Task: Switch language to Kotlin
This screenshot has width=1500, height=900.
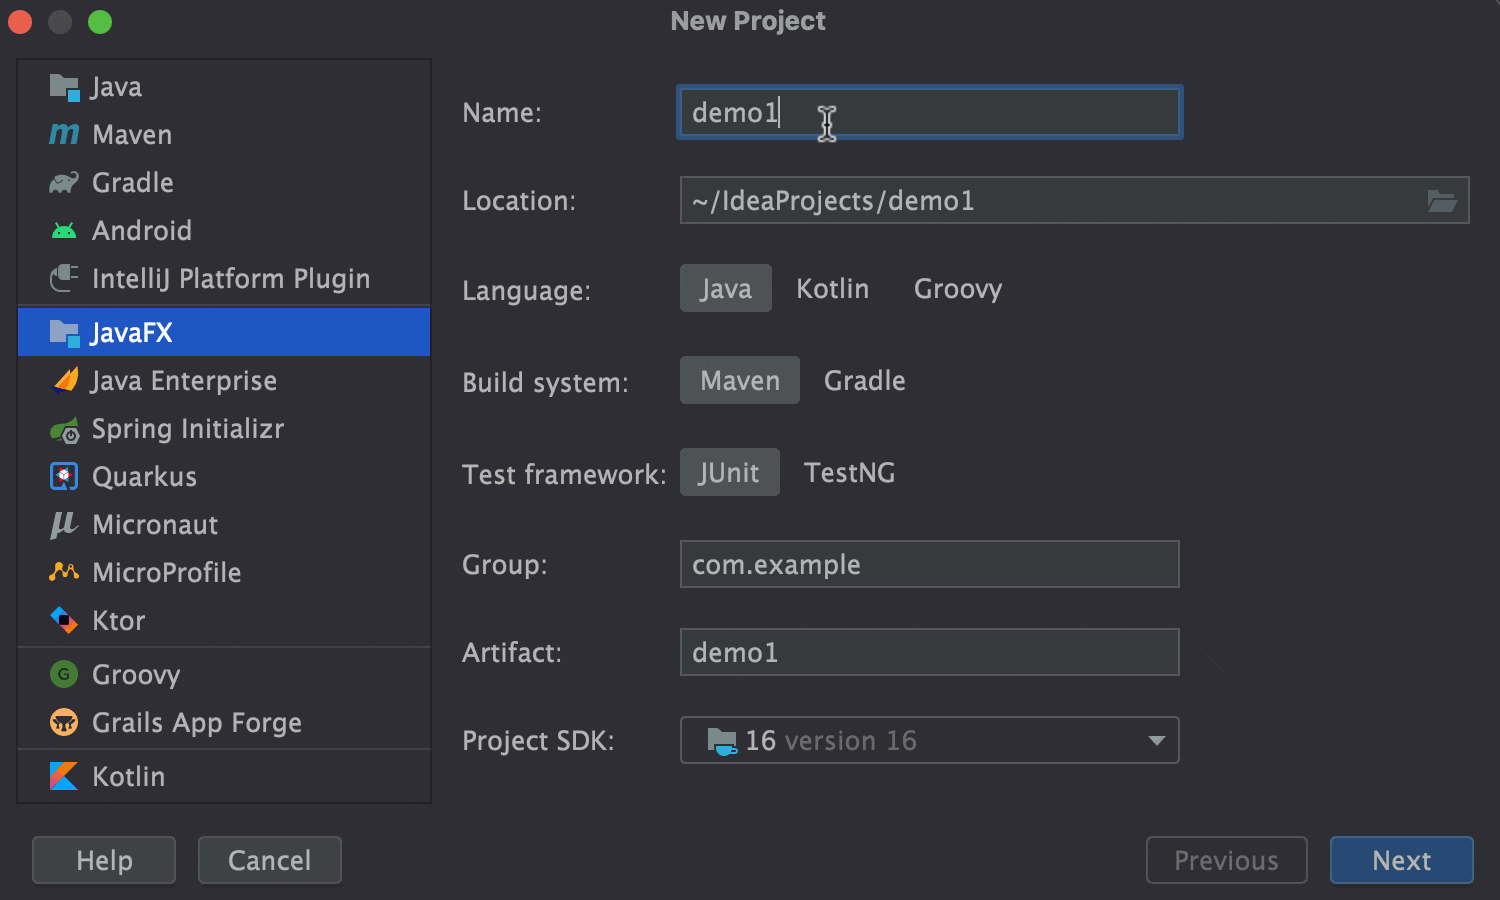Action: coord(832,289)
